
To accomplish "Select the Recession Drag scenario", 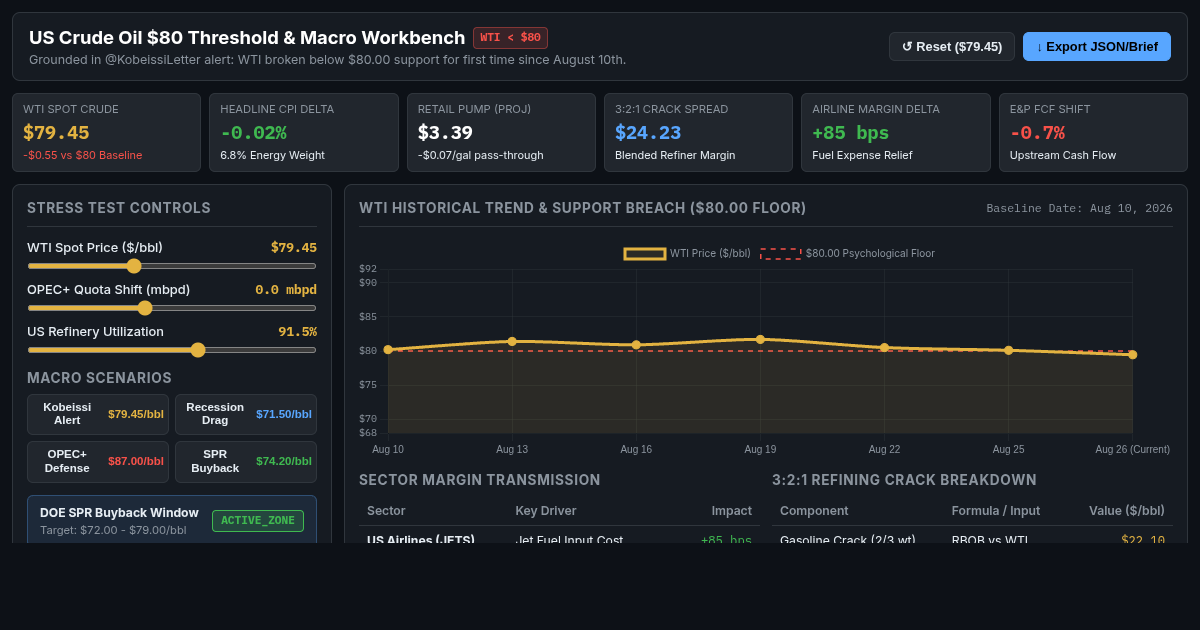I will tap(246, 414).
